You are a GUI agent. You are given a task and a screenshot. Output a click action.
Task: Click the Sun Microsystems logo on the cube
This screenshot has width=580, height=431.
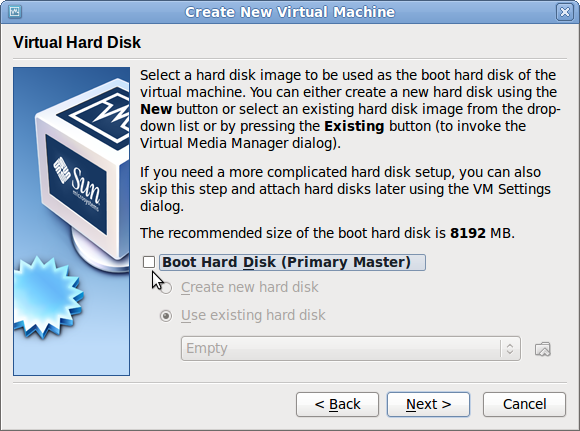[x=77, y=183]
